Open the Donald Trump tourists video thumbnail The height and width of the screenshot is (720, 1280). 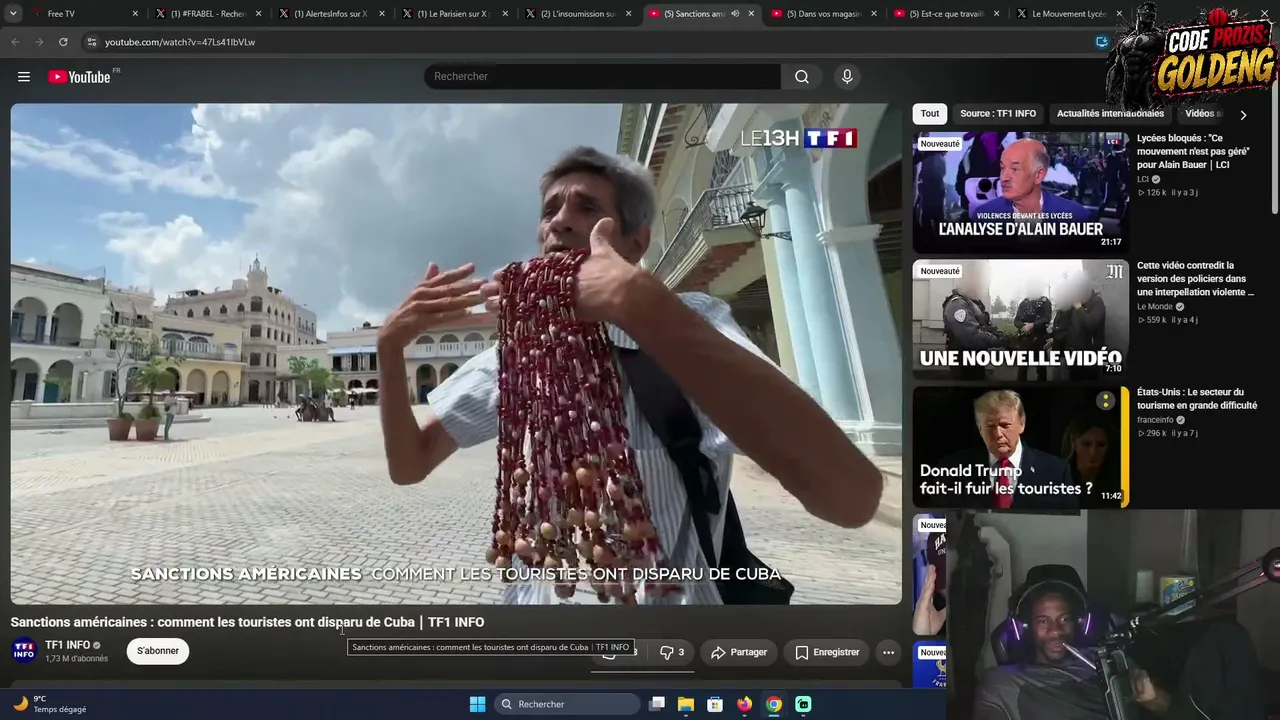(x=1020, y=446)
